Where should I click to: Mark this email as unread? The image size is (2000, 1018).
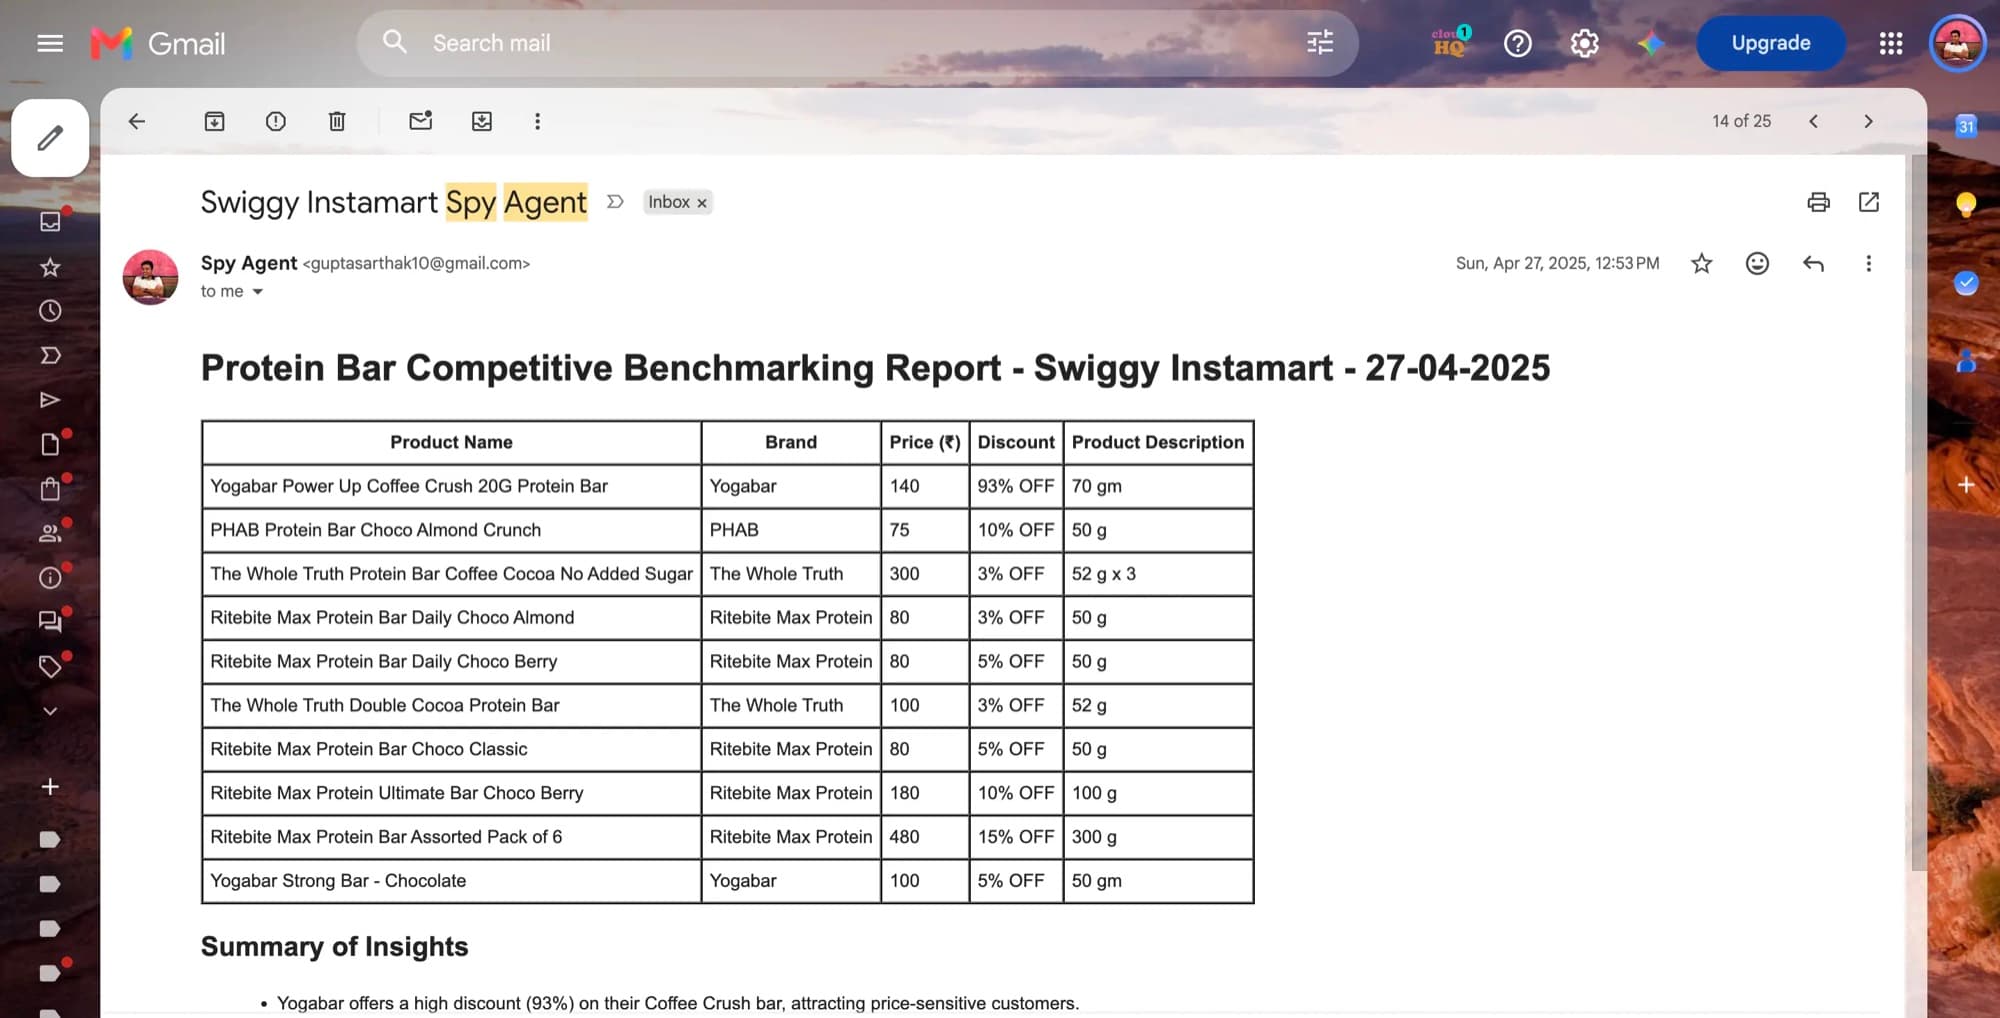coord(421,121)
